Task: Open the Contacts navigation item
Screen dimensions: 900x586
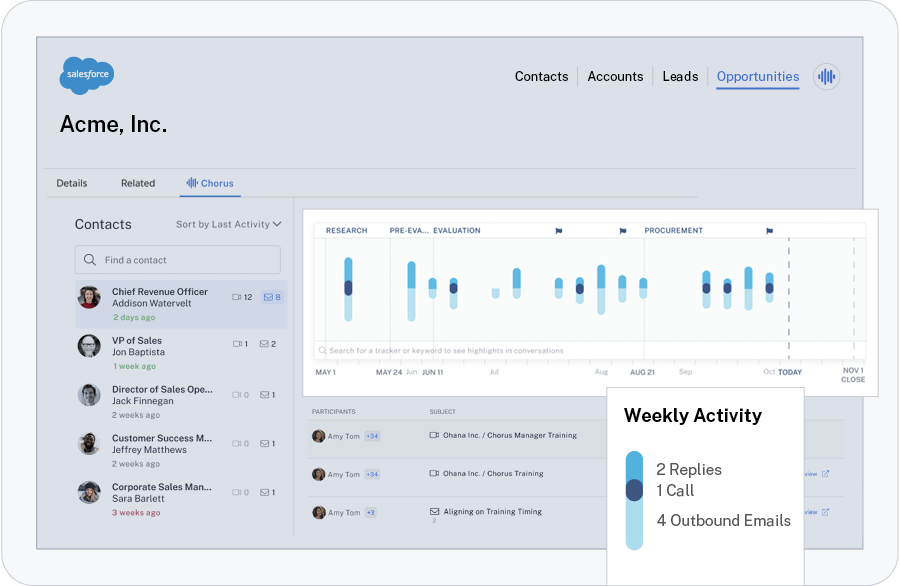Action: click(541, 76)
